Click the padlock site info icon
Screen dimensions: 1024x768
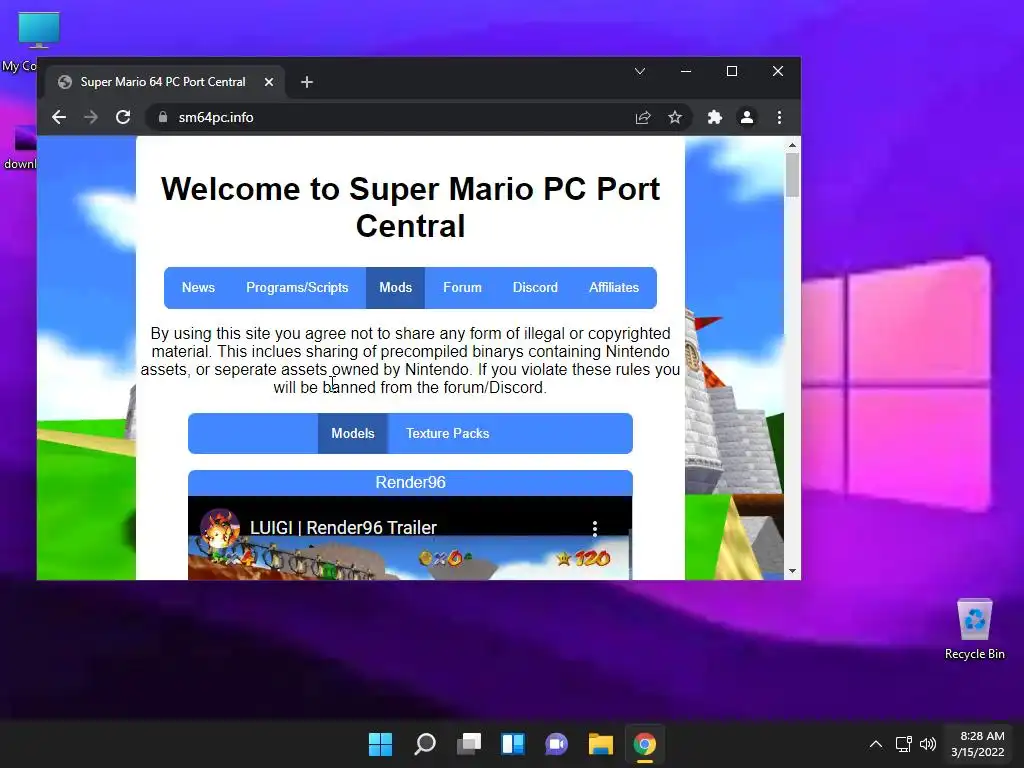pos(163,118)
